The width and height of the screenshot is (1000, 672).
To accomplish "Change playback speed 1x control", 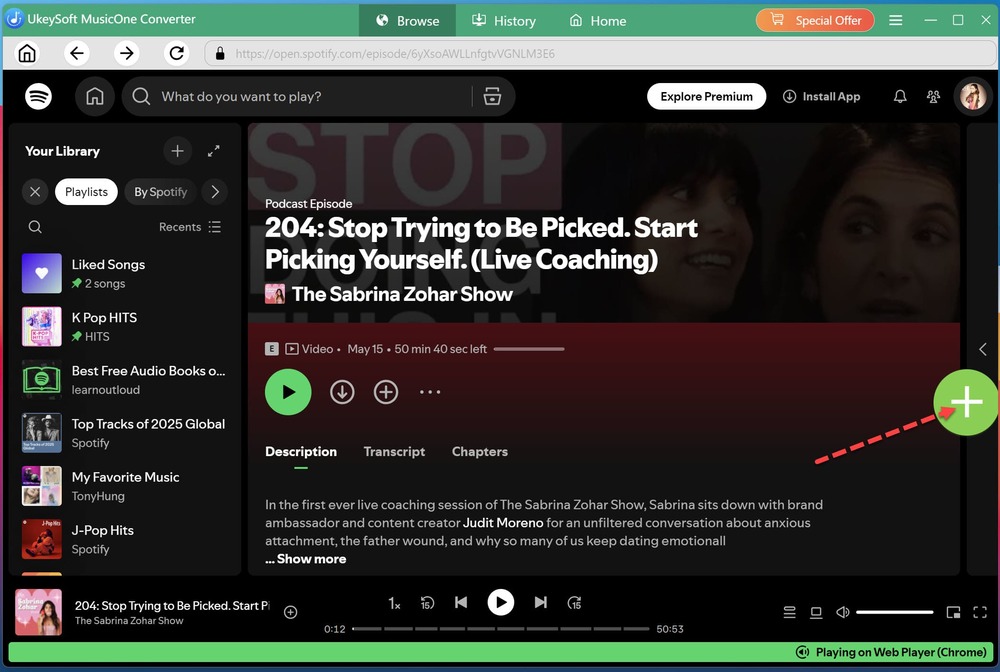I will pyautogui.click(x=394, y=603).
